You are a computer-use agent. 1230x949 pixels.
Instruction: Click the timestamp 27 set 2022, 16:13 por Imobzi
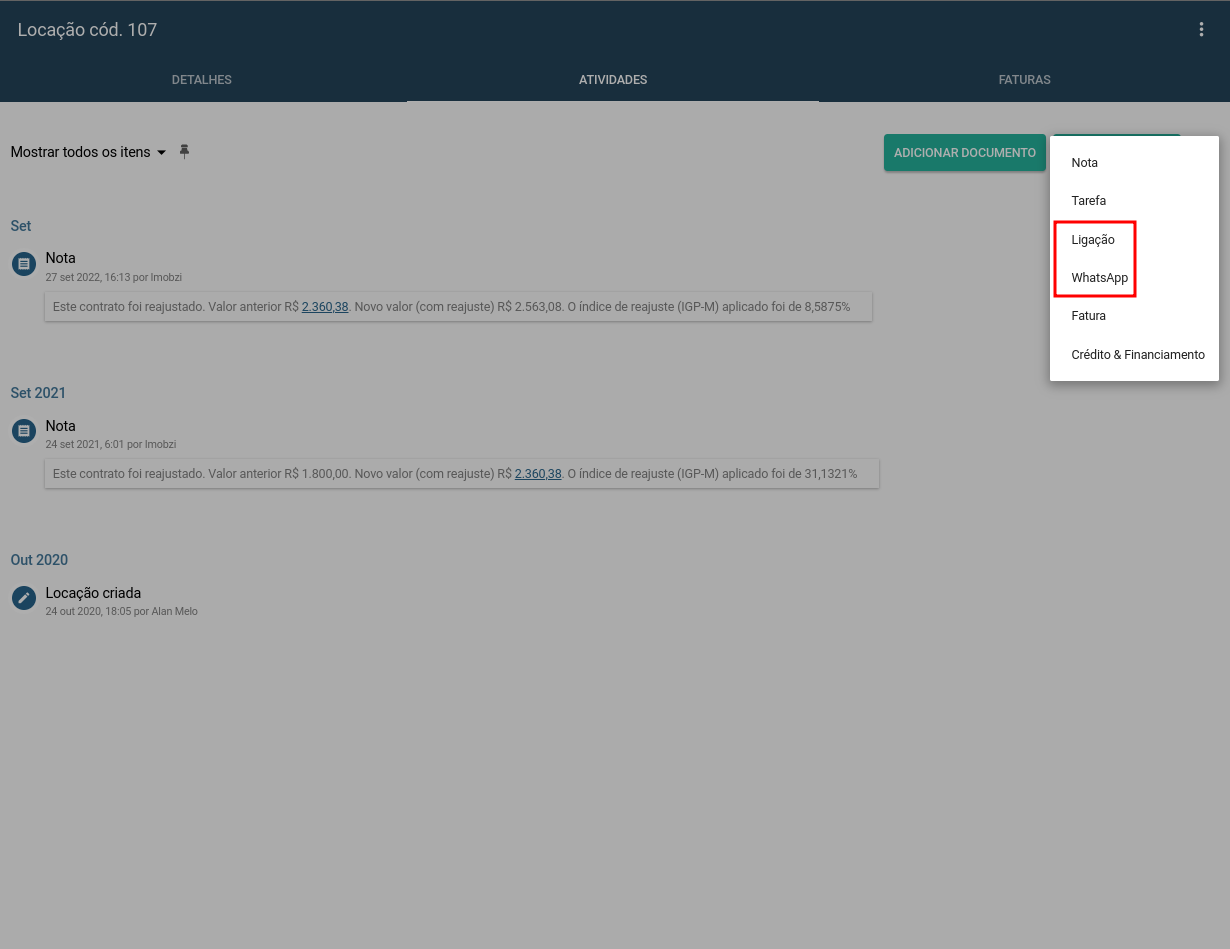[114, 277]
